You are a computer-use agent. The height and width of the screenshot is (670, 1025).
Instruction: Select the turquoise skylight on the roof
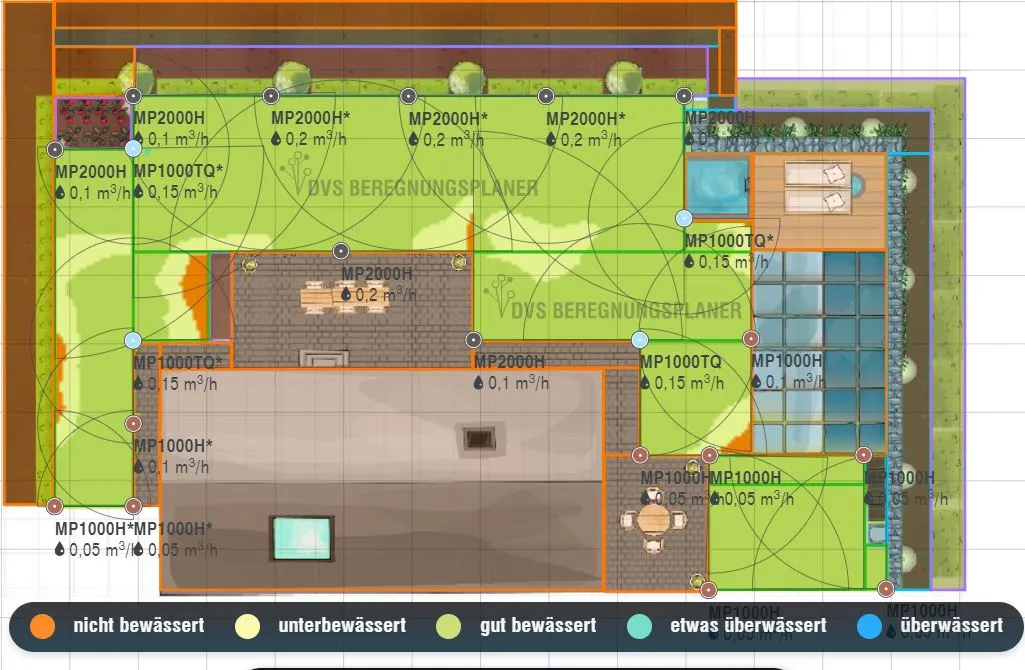coord(302,538)
